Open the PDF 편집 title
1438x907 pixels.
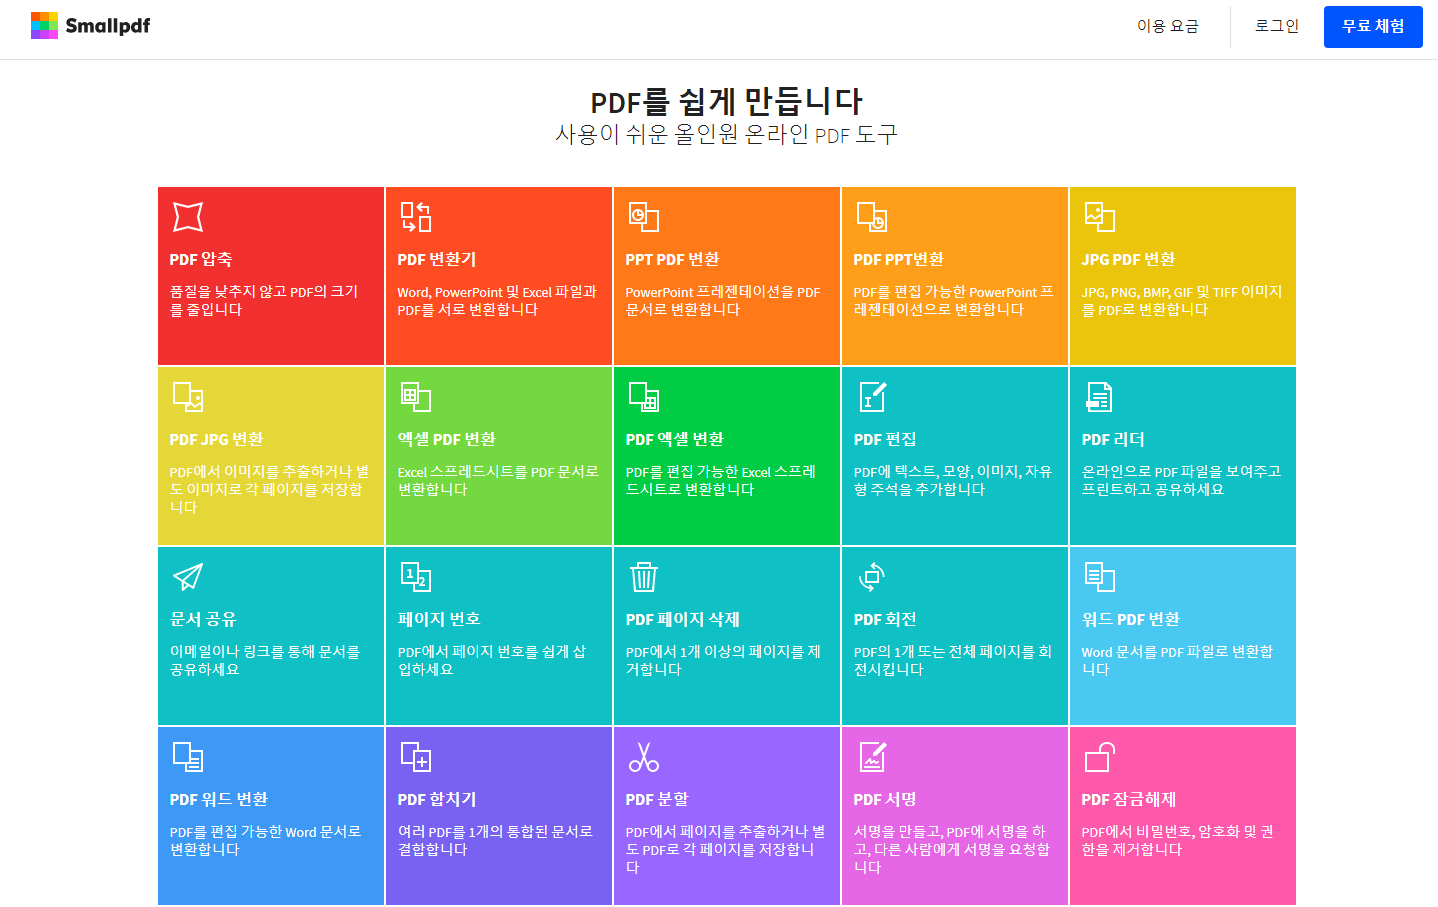[x=885, y=440]
